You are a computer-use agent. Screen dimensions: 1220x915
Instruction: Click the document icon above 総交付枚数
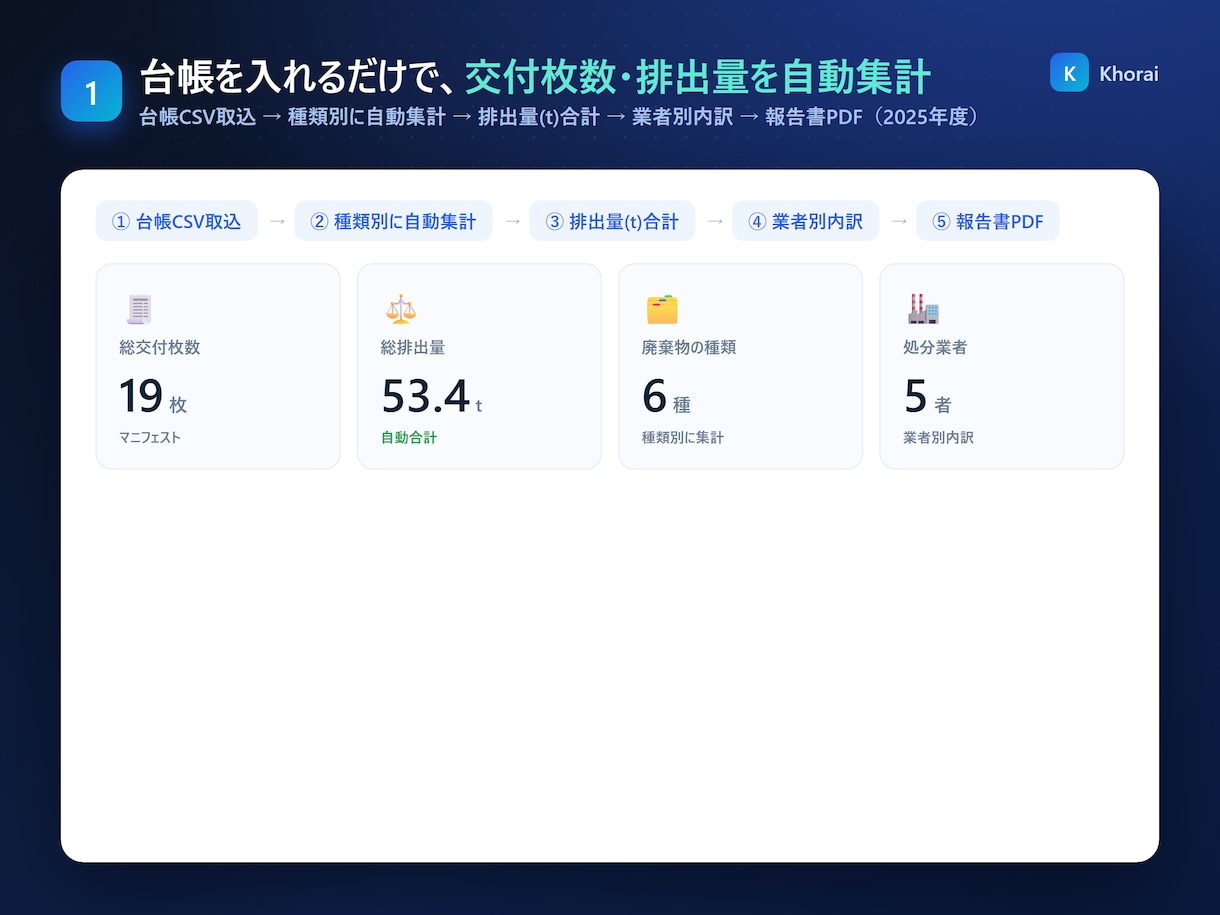[138, 309]
